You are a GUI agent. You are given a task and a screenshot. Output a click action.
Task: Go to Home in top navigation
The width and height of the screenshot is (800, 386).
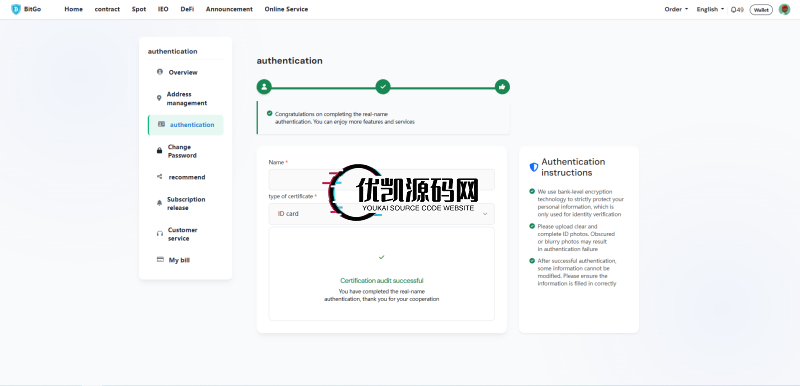pyautogui.click(x=73, y=9)
